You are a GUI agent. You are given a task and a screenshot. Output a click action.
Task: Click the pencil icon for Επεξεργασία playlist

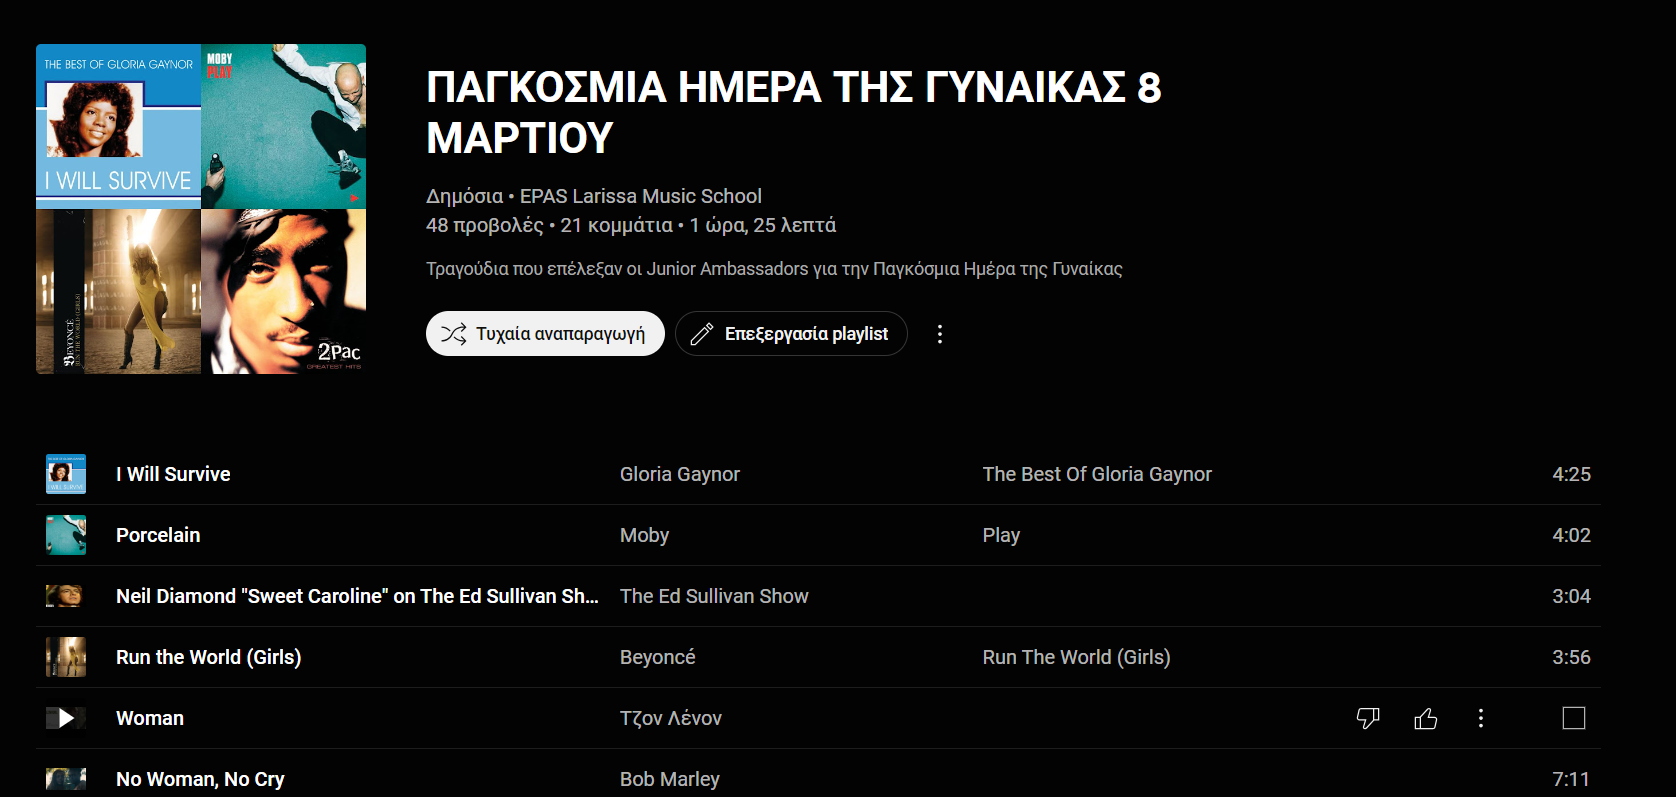point(702,334)
